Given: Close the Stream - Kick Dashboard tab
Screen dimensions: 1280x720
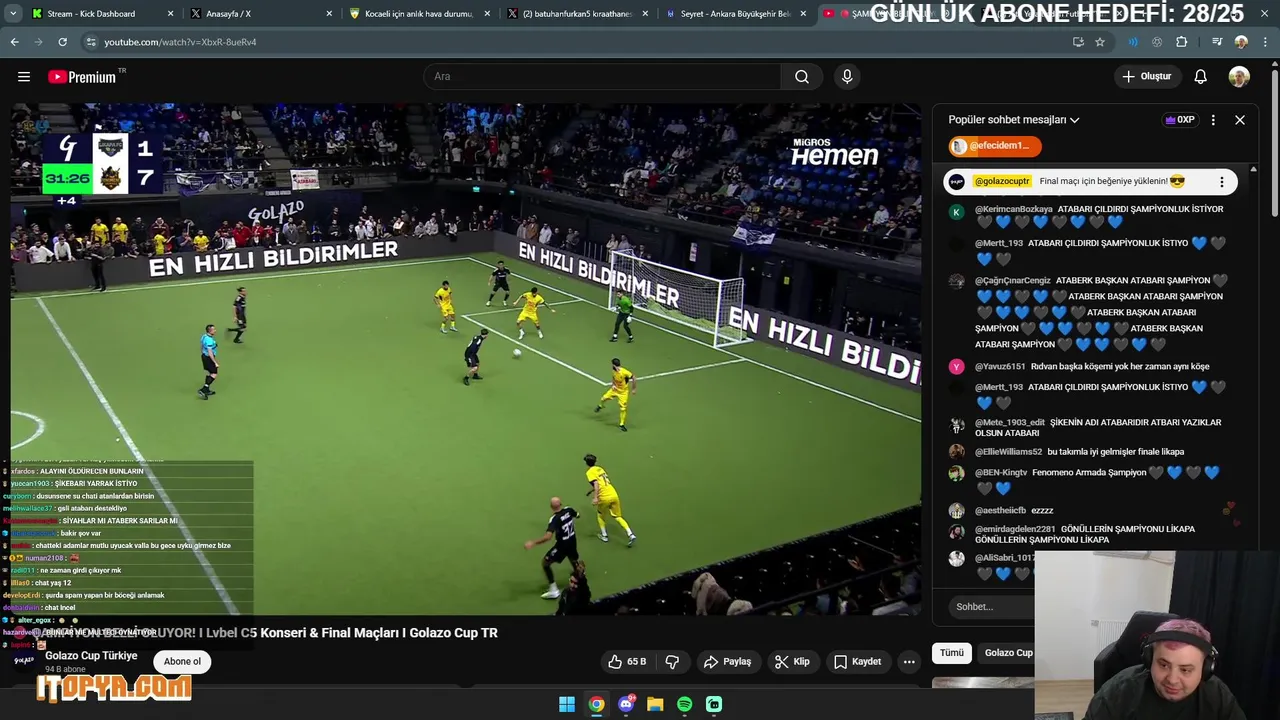Looking at the screenshot, I should coord(171,14).
